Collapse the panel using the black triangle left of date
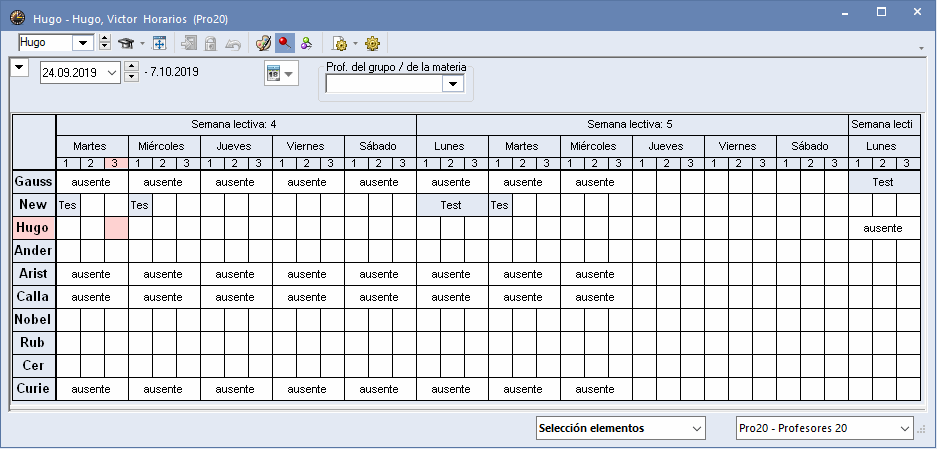The height and width of the screenshot is (449, 937). pos(20,67)
